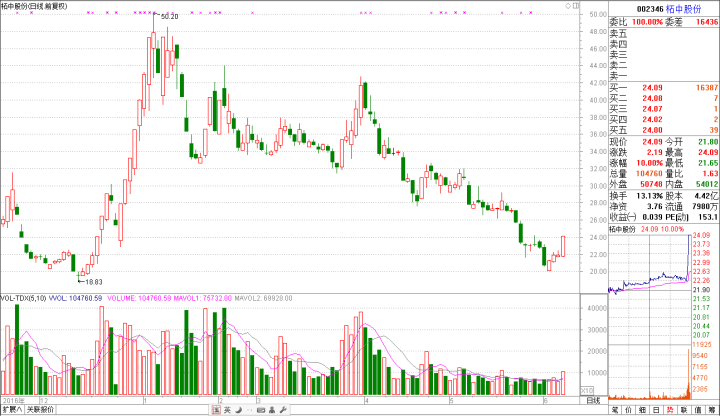Click the 2016年 label on the time axis

pos(13,400)
